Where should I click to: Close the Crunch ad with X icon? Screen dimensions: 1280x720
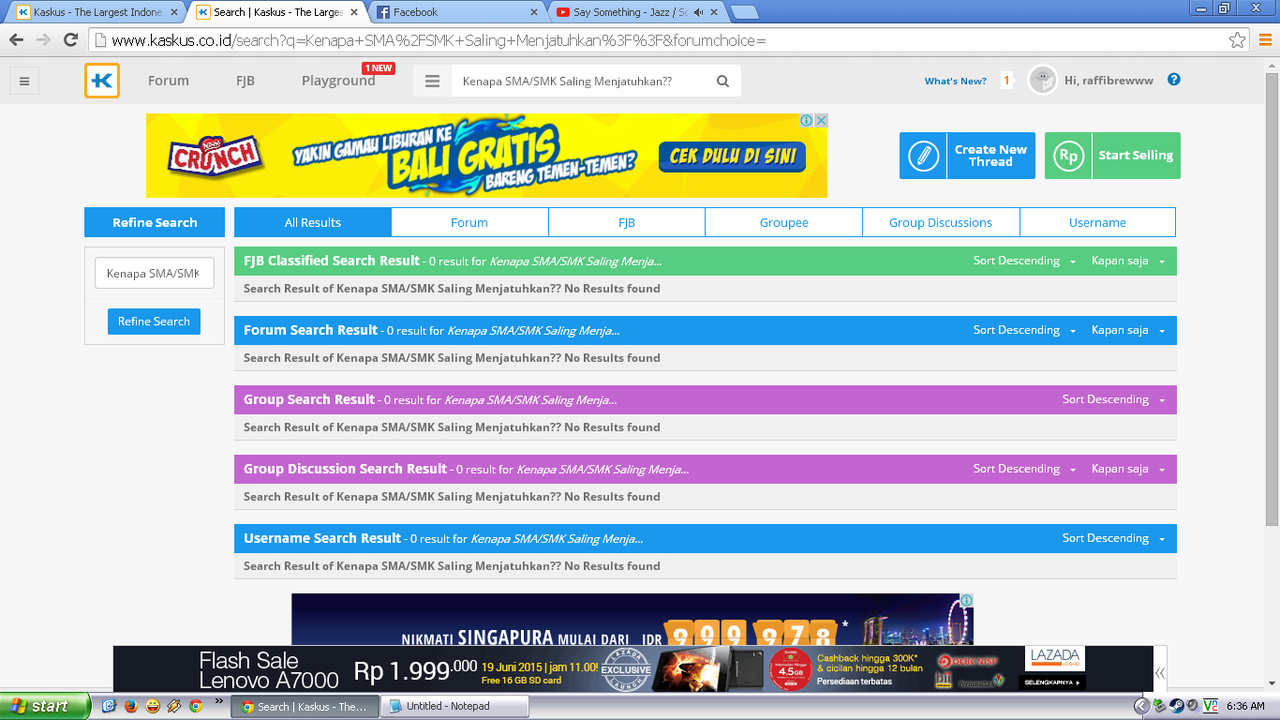click(x=821, y=120)
